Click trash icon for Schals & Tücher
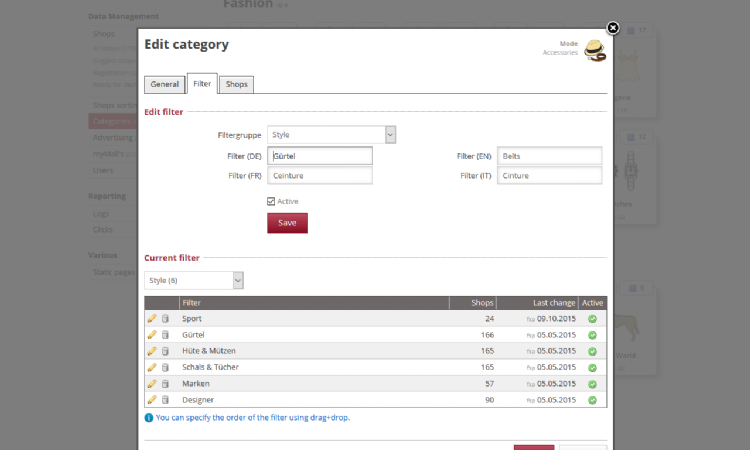The width and height of the screenshot is (750, 450). tap(165, 367)
